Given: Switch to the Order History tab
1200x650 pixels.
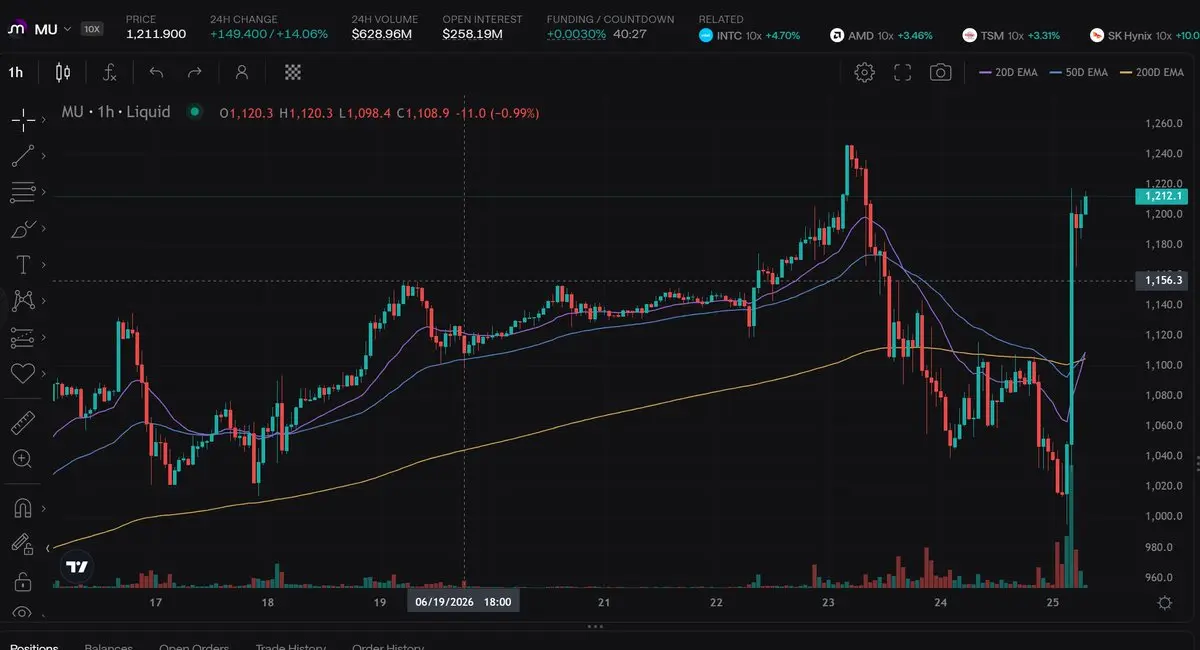Looking at the screenshot, I should point(388,645).
